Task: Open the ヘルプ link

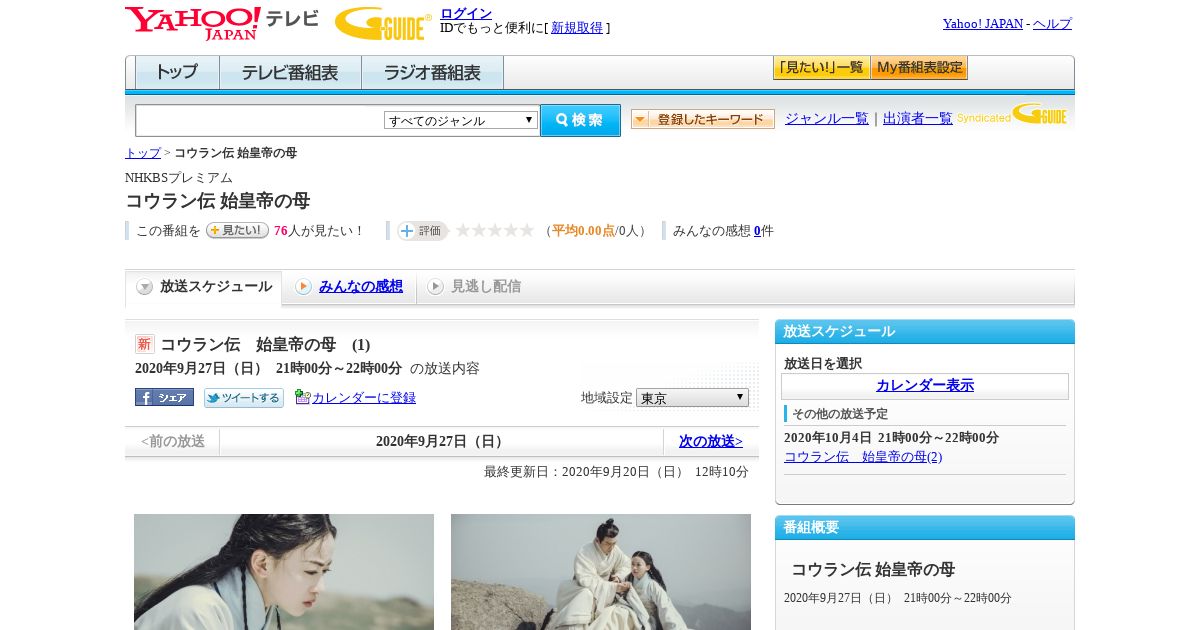Action: tap(1052, 24)
